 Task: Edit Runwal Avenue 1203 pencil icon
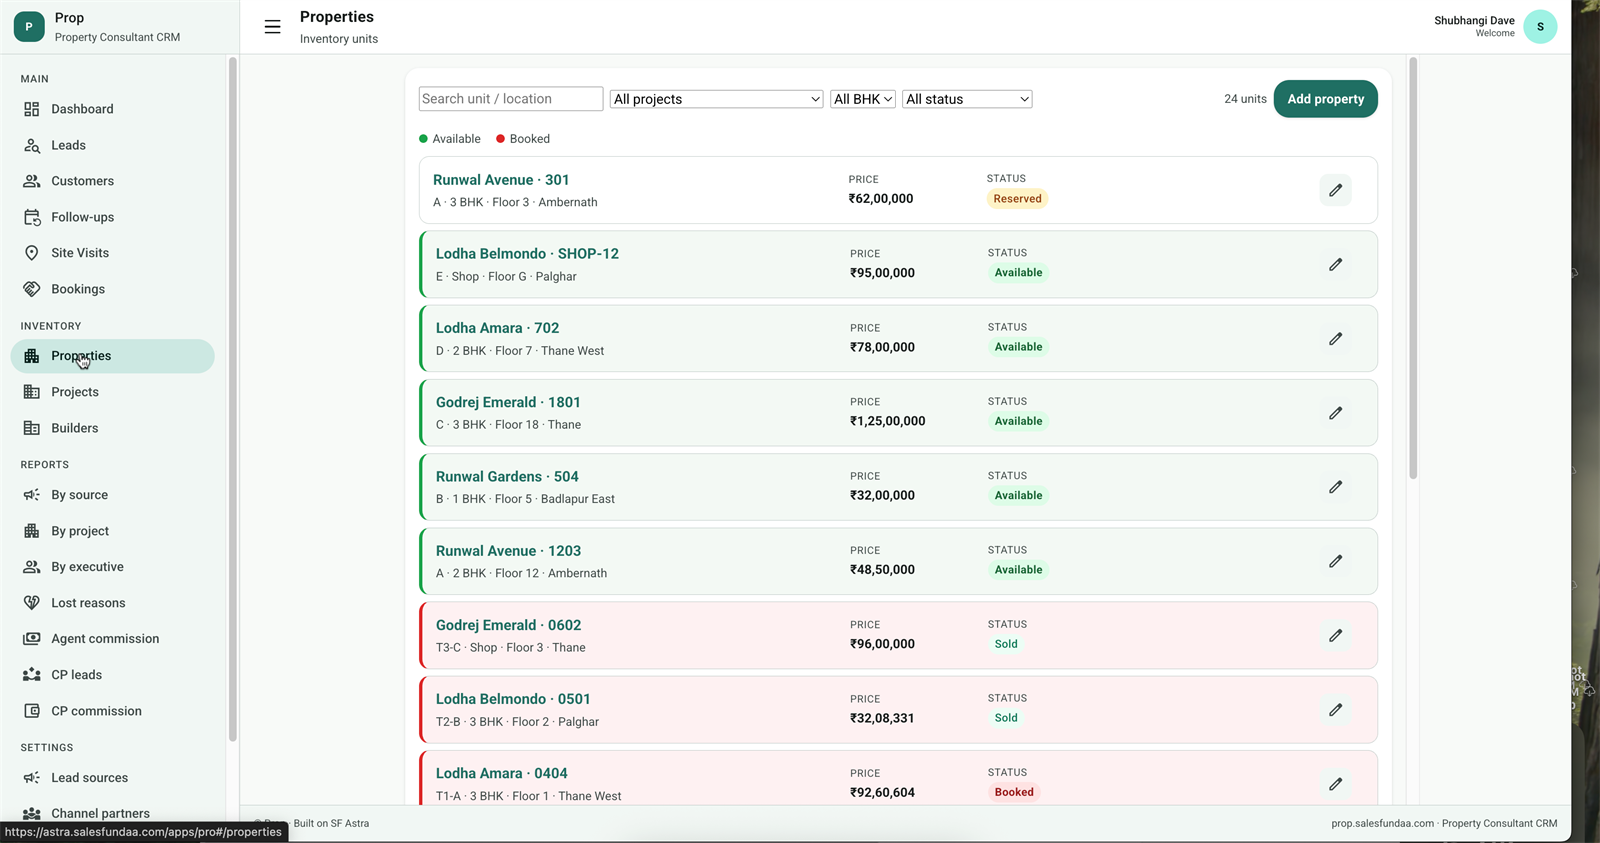click(x=1335, y=561)
